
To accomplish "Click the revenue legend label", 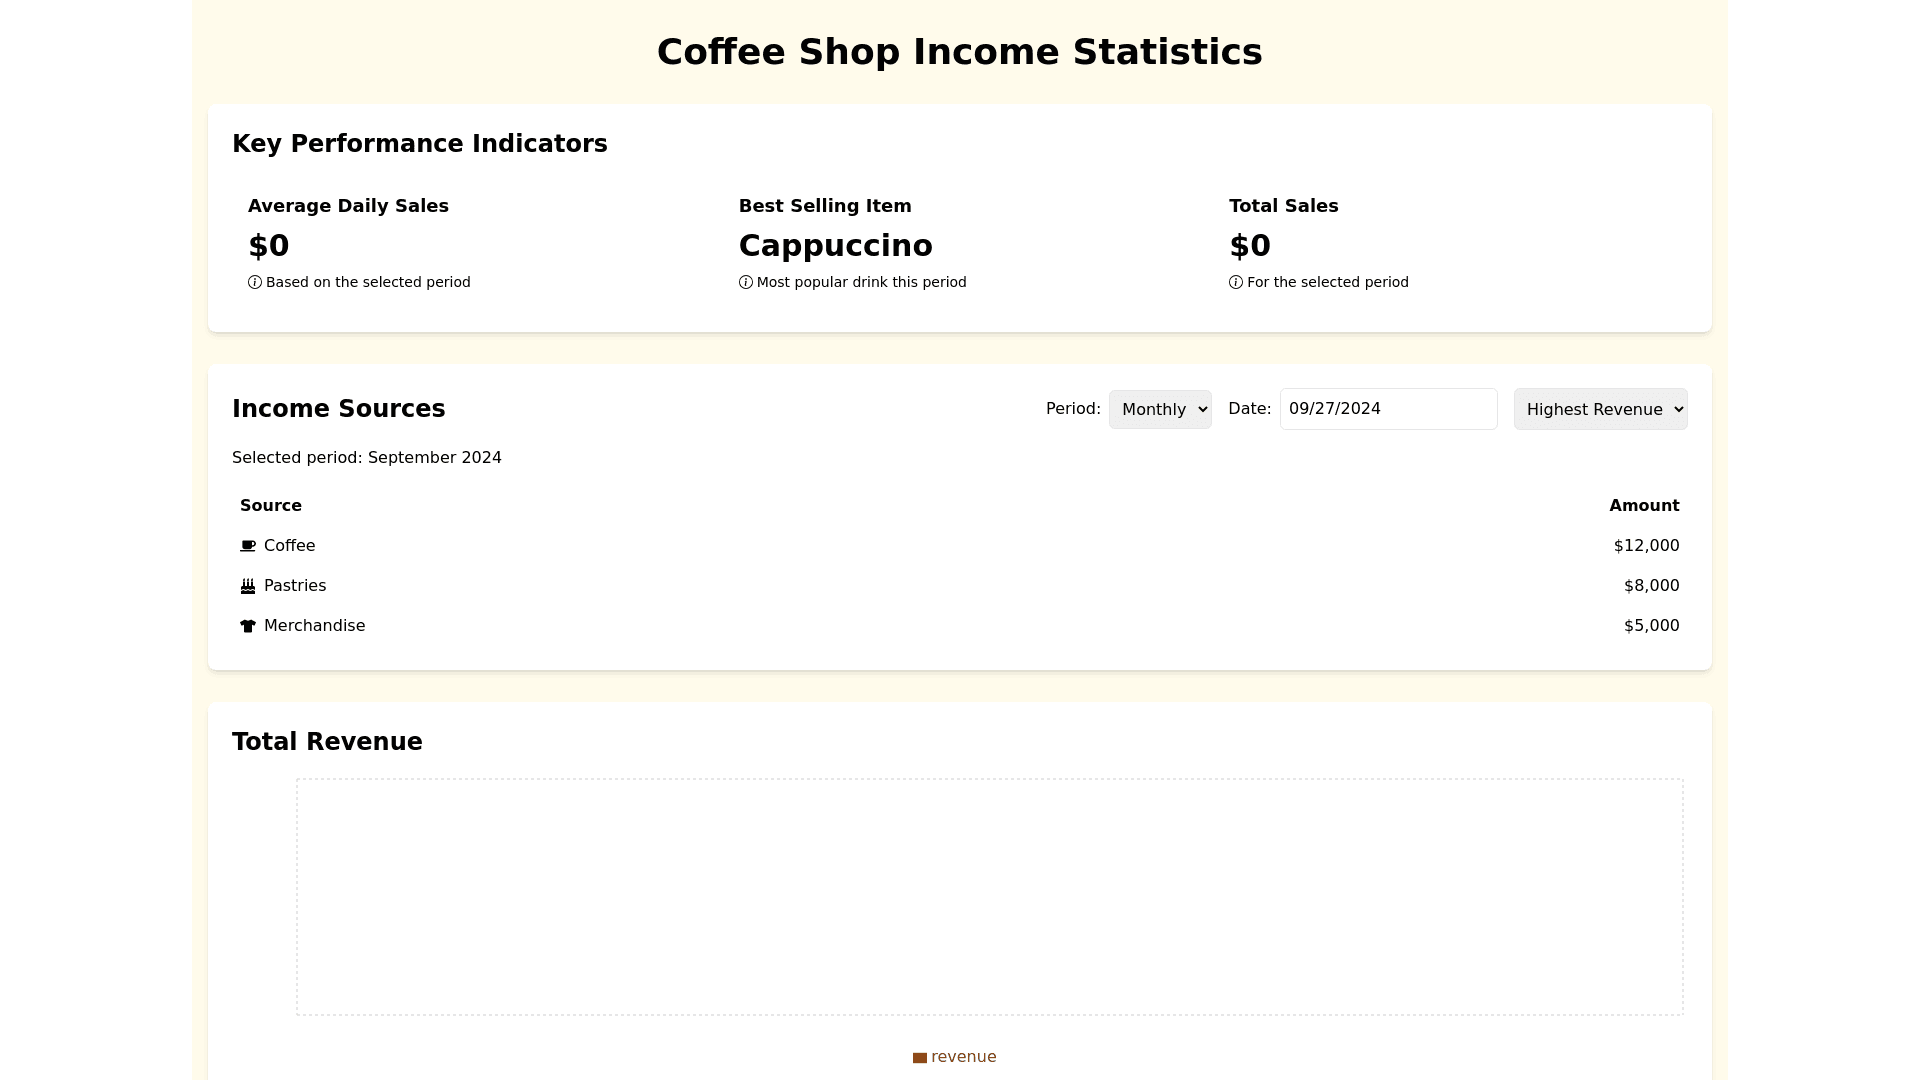I will [x=963, y=1057].
